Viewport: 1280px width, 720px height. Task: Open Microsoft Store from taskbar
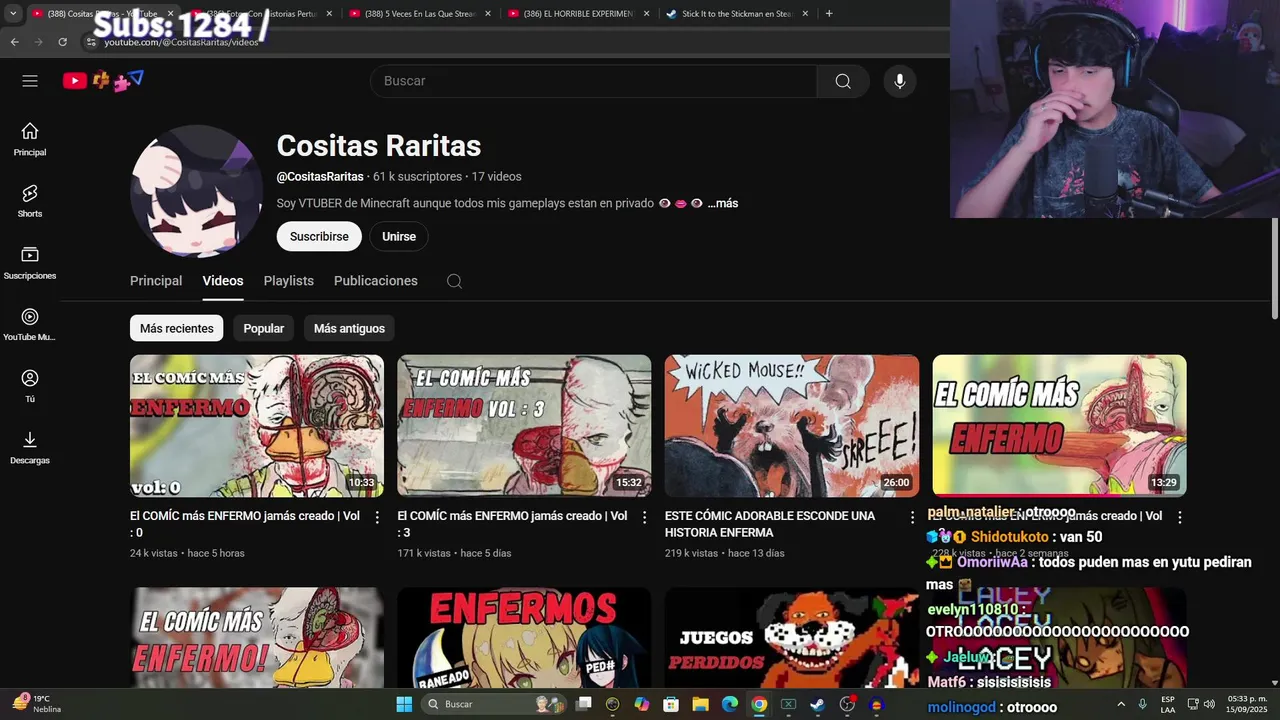671,704
